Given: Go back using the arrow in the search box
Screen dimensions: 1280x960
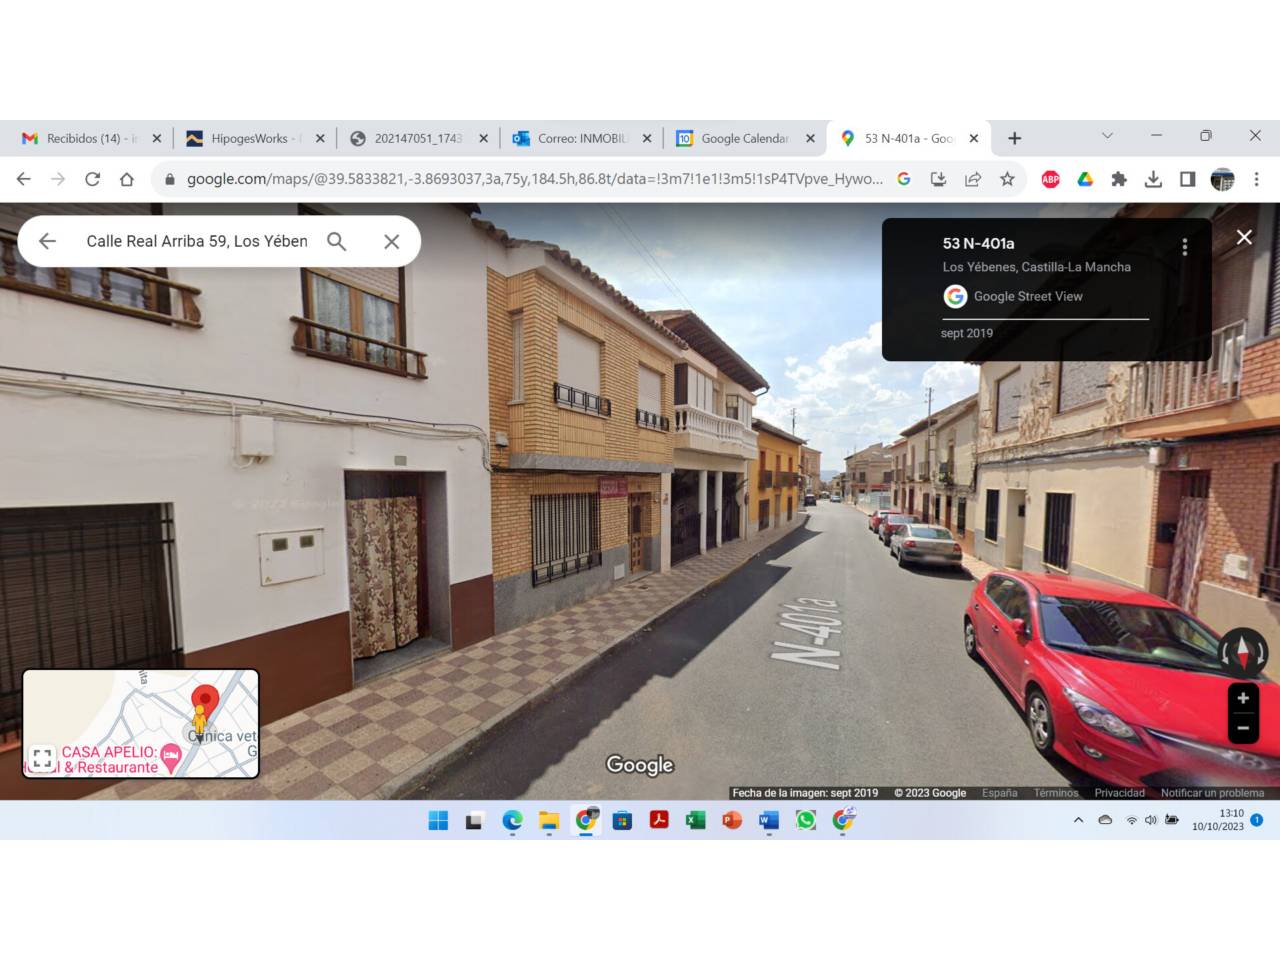Looking at the screenshot, I should click(47, 241).
